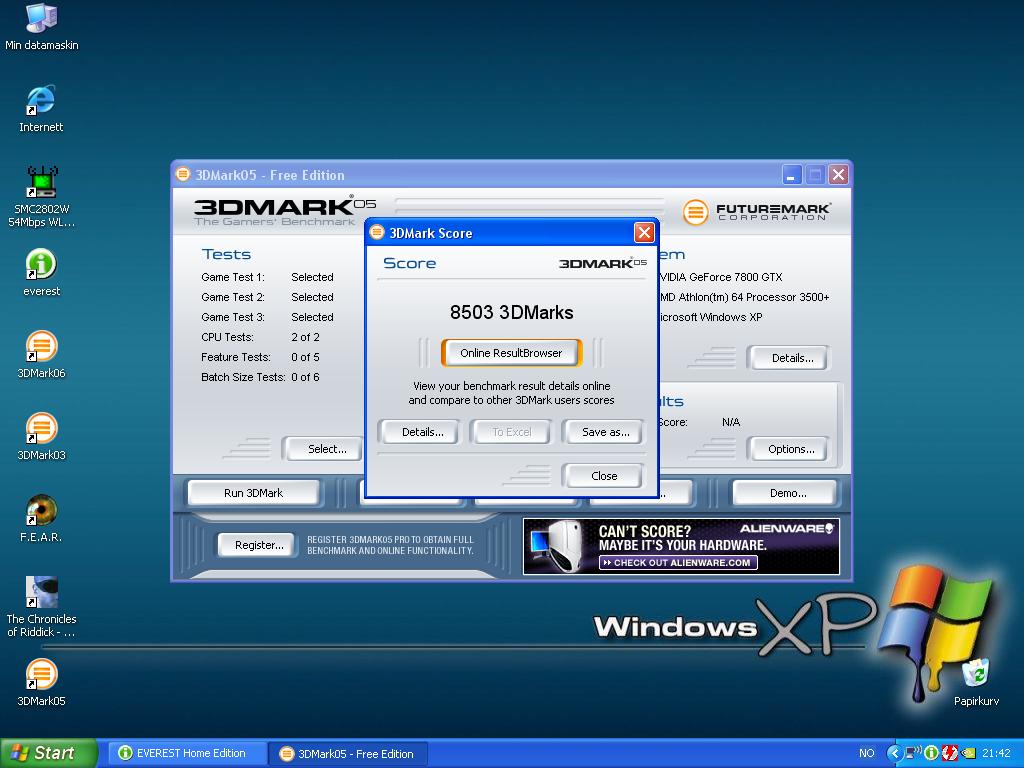
Task: Select the 3DMark03 desktop shortcut
Action: click(41, 436)
